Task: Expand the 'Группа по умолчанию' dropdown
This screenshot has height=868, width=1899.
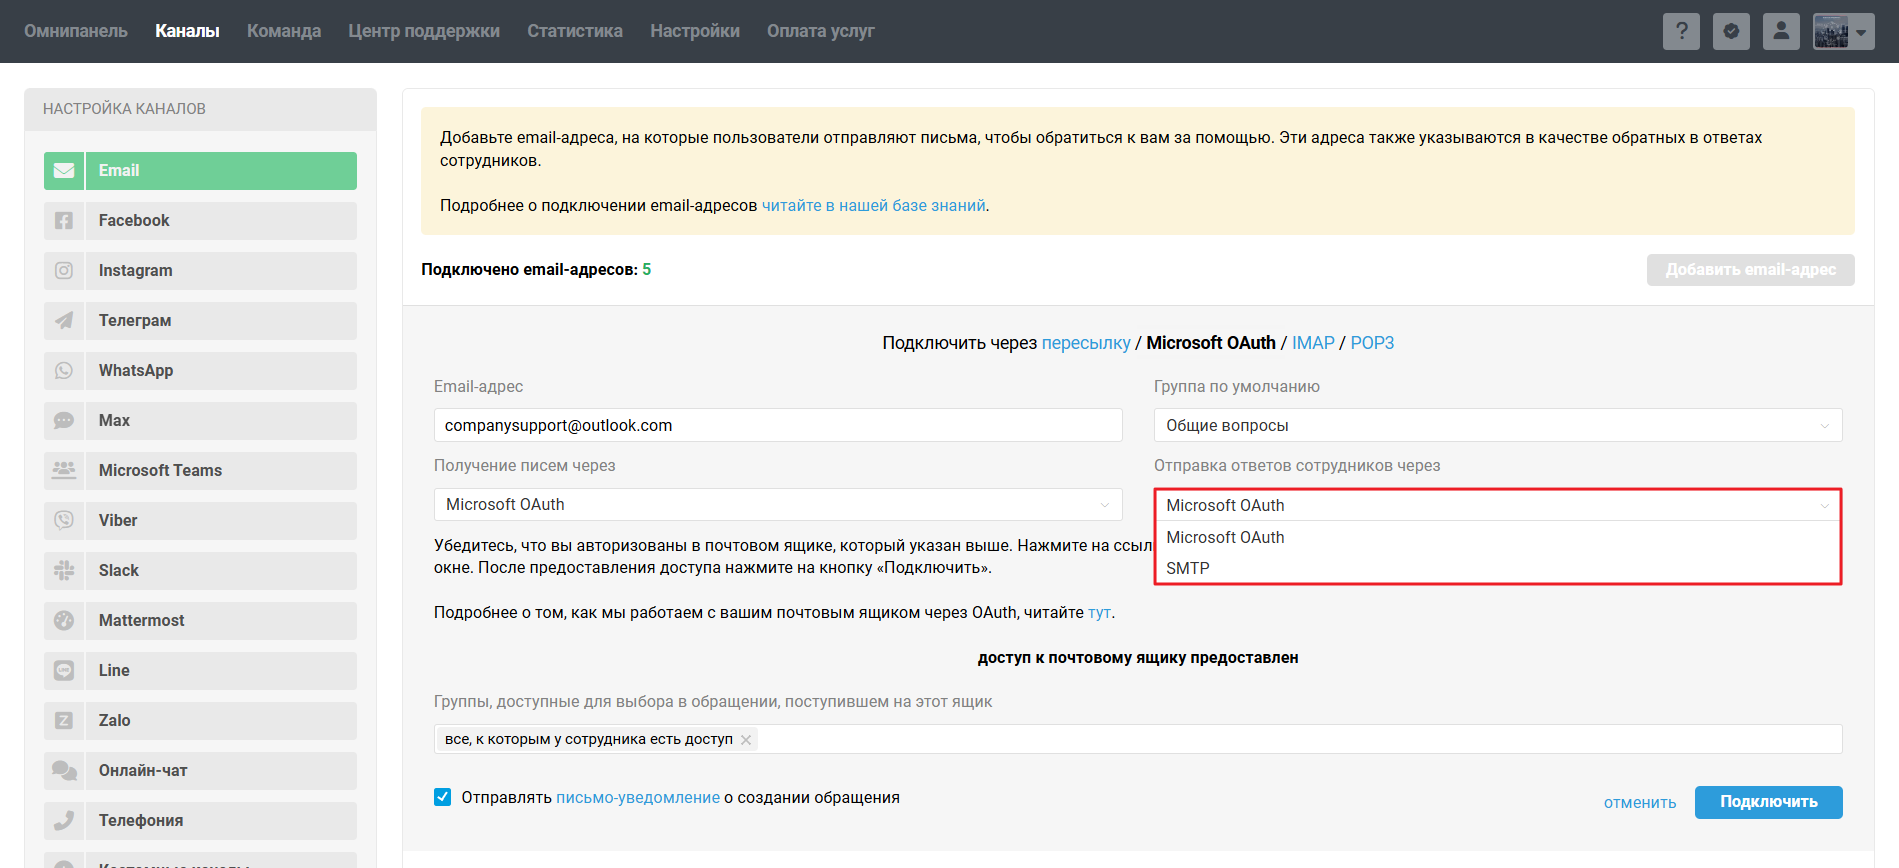Action: [x=1497, y=425]
